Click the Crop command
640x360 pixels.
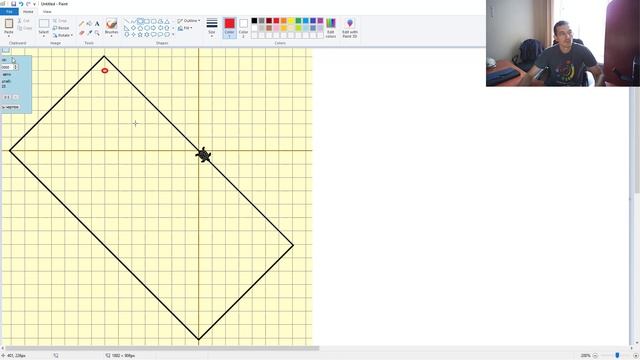(x=60, y=20)
